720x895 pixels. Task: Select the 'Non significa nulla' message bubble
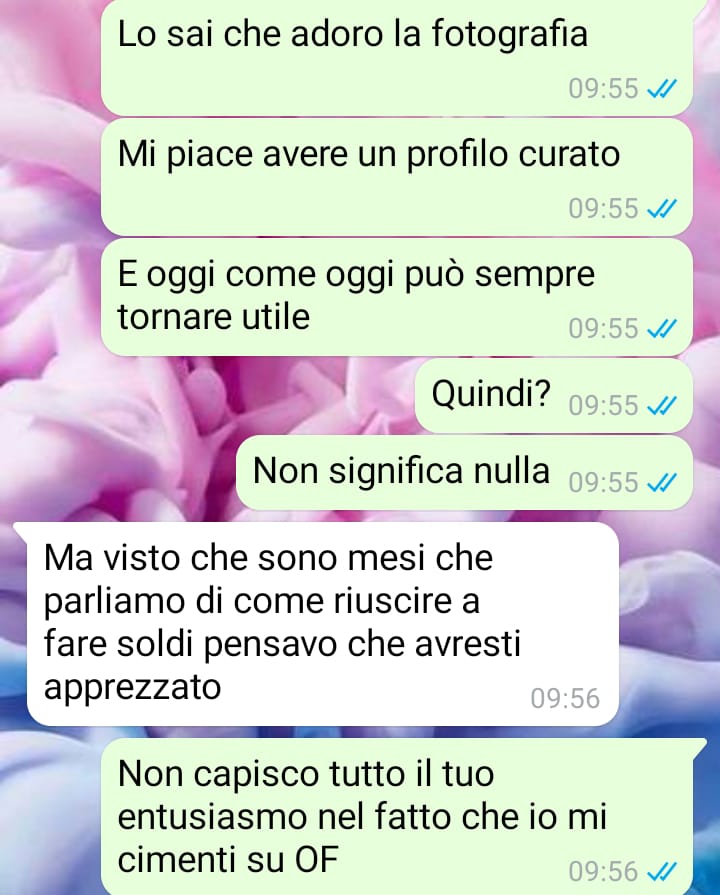point(465,473)
